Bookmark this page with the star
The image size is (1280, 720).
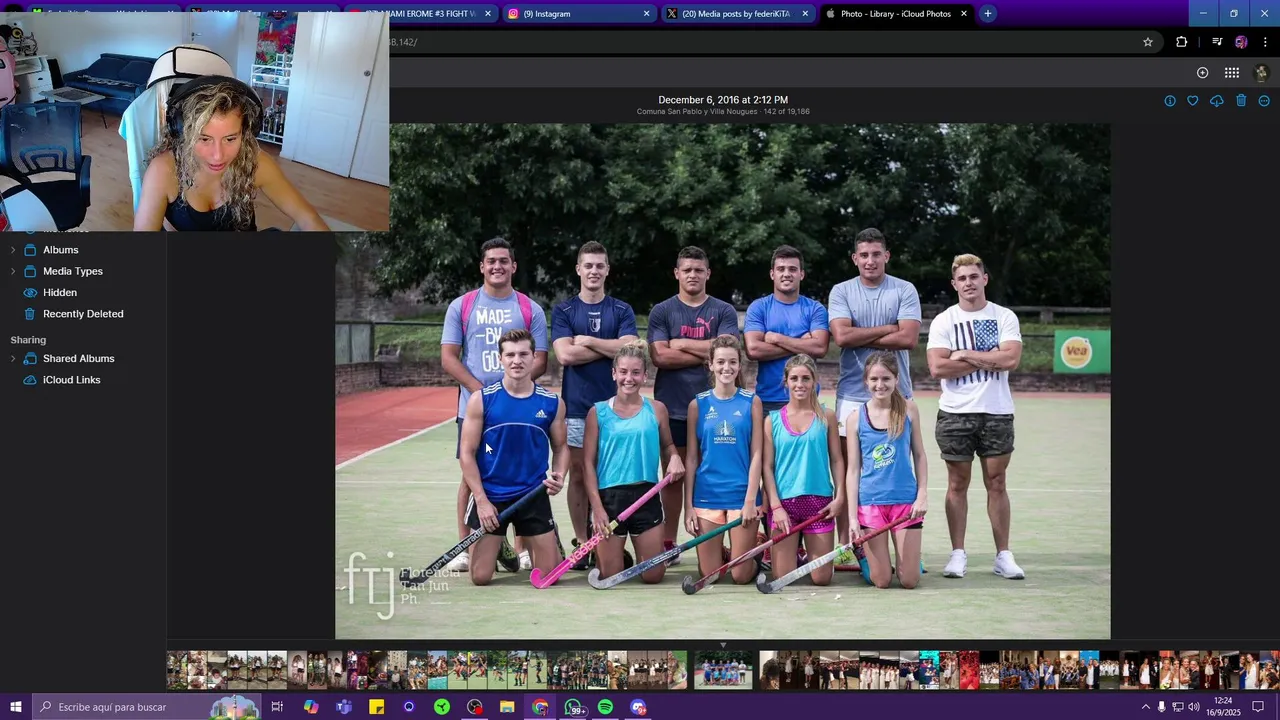[1148, 42]
